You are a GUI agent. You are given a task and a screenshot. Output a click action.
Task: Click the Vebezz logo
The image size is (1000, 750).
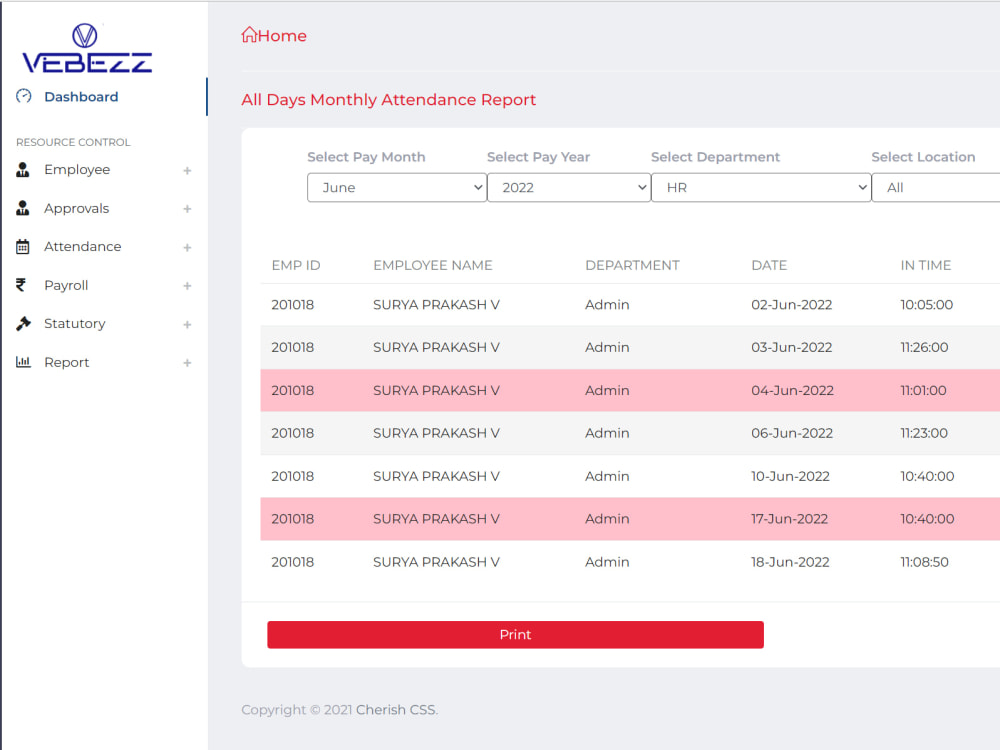87,48
